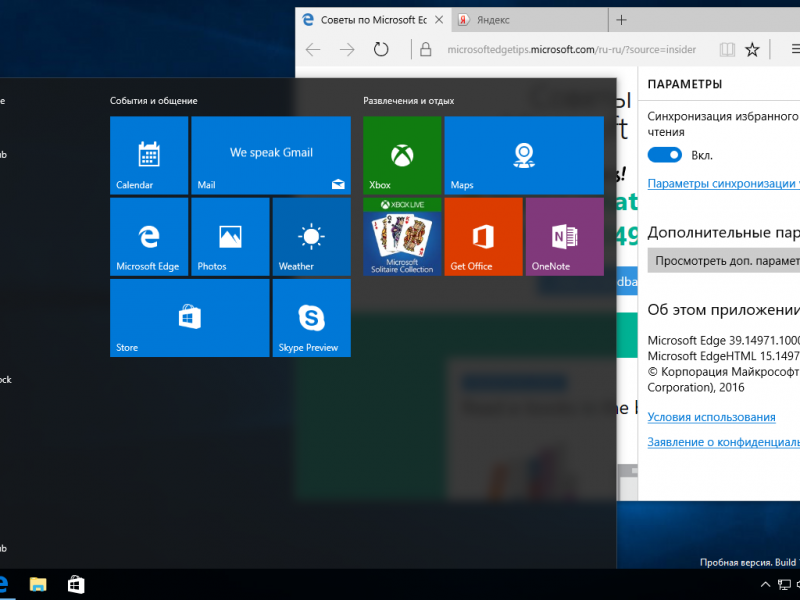Launch the Skype Preview tile
Image resolution: width=800 pixels, height=600 pixels.
click(312, 318)
